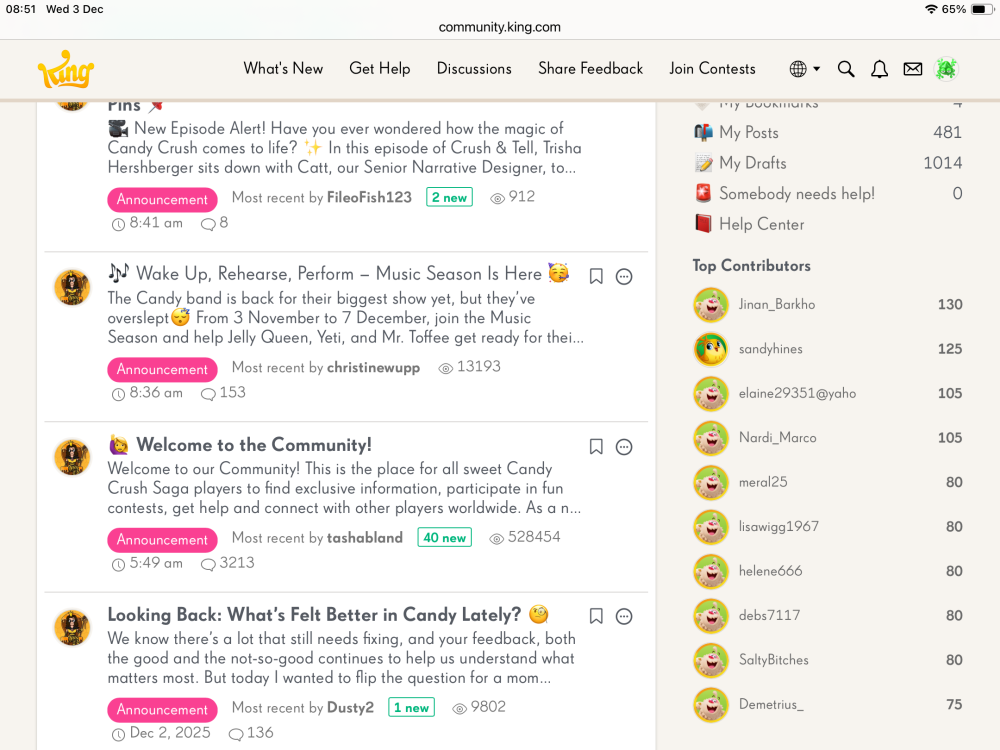Bookmark the Welcome to the Community post
1000x750 pixels.
tap(596, 446)
